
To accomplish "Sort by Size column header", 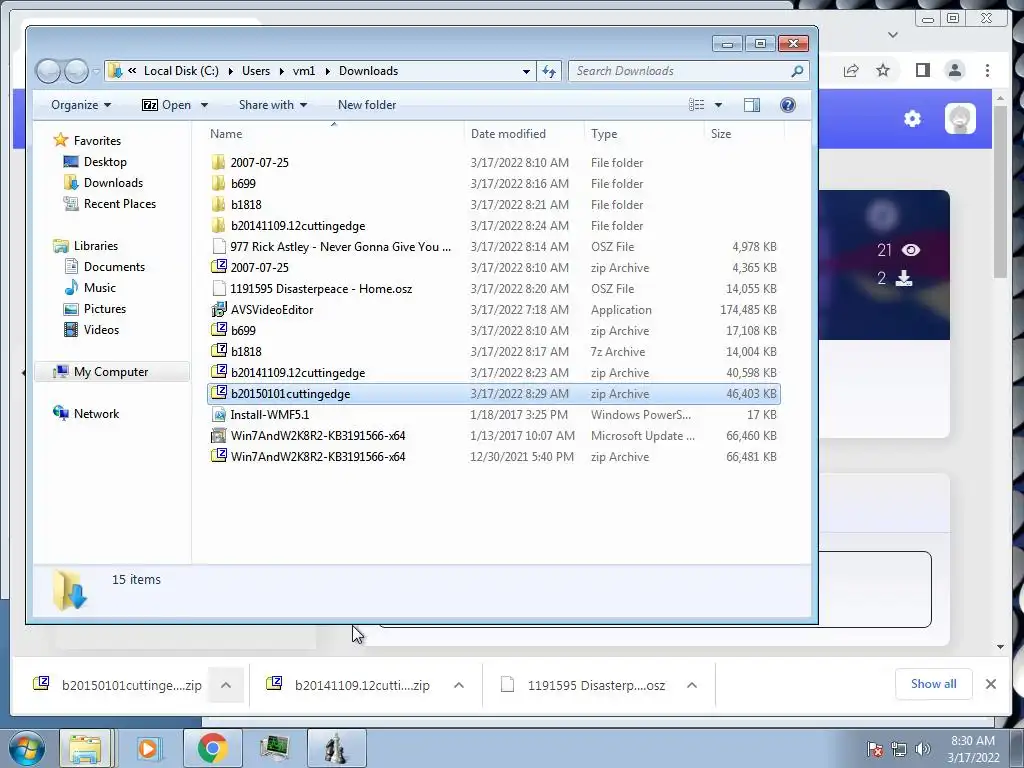I will pyautogui.click(x=744, y=134).
